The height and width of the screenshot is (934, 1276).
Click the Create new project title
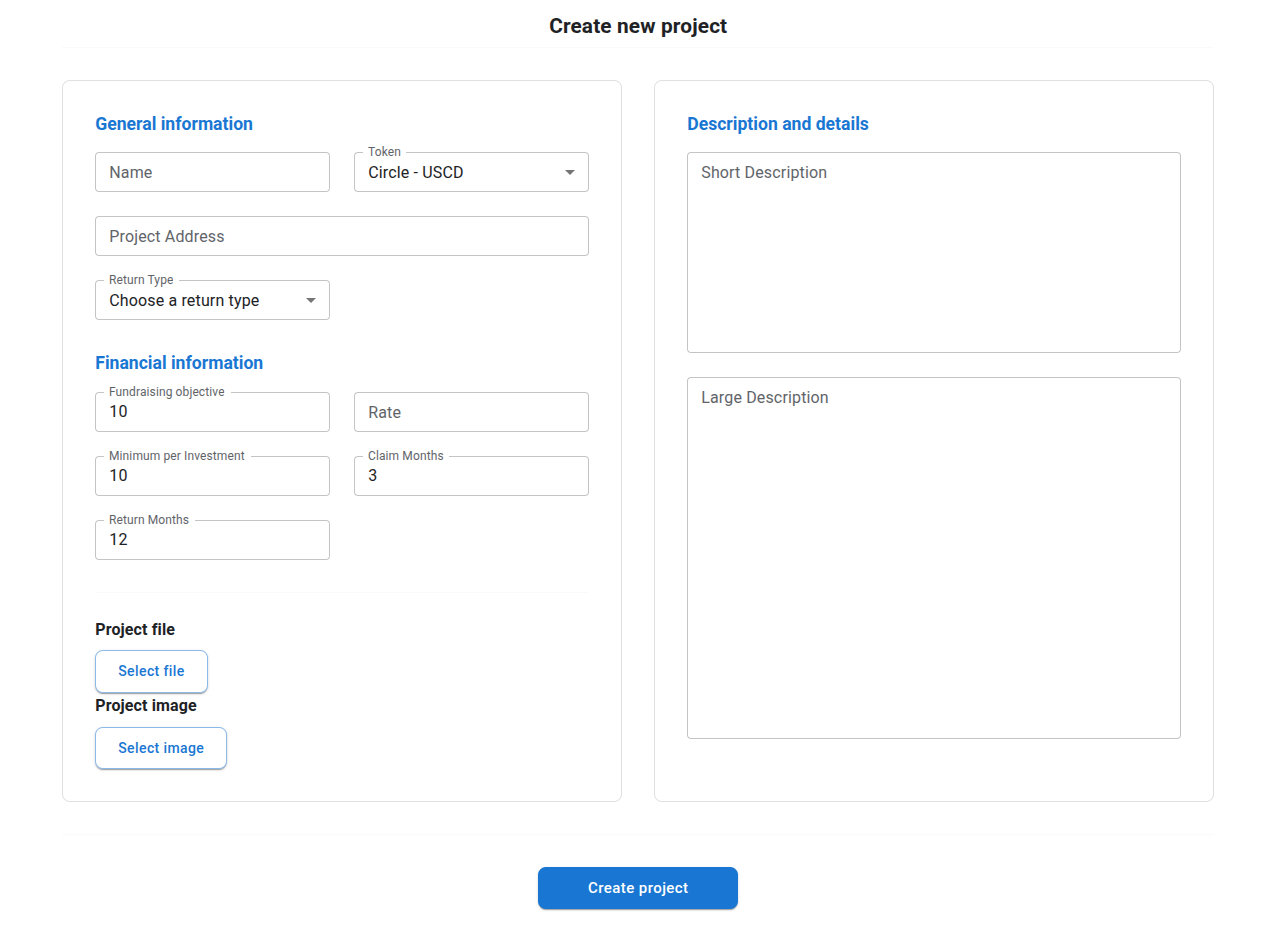(638, 26)
